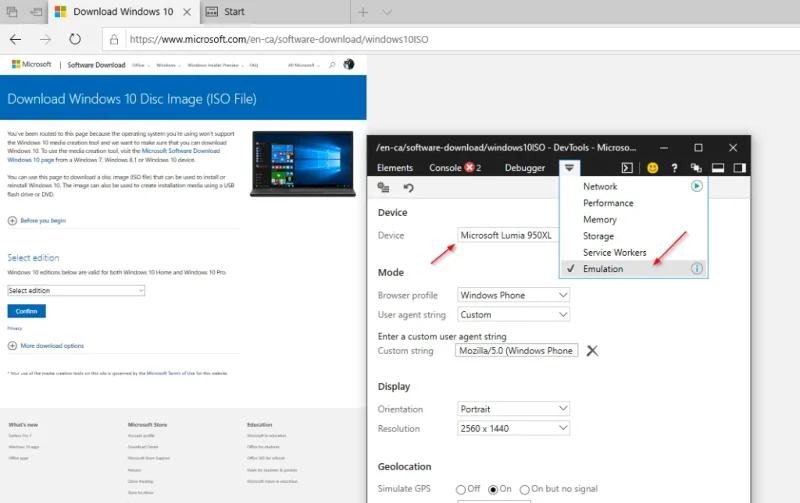800x503 pixels.
Task: Search the Microsoft site with magnifier icon
Action: [x=332, y=65]
